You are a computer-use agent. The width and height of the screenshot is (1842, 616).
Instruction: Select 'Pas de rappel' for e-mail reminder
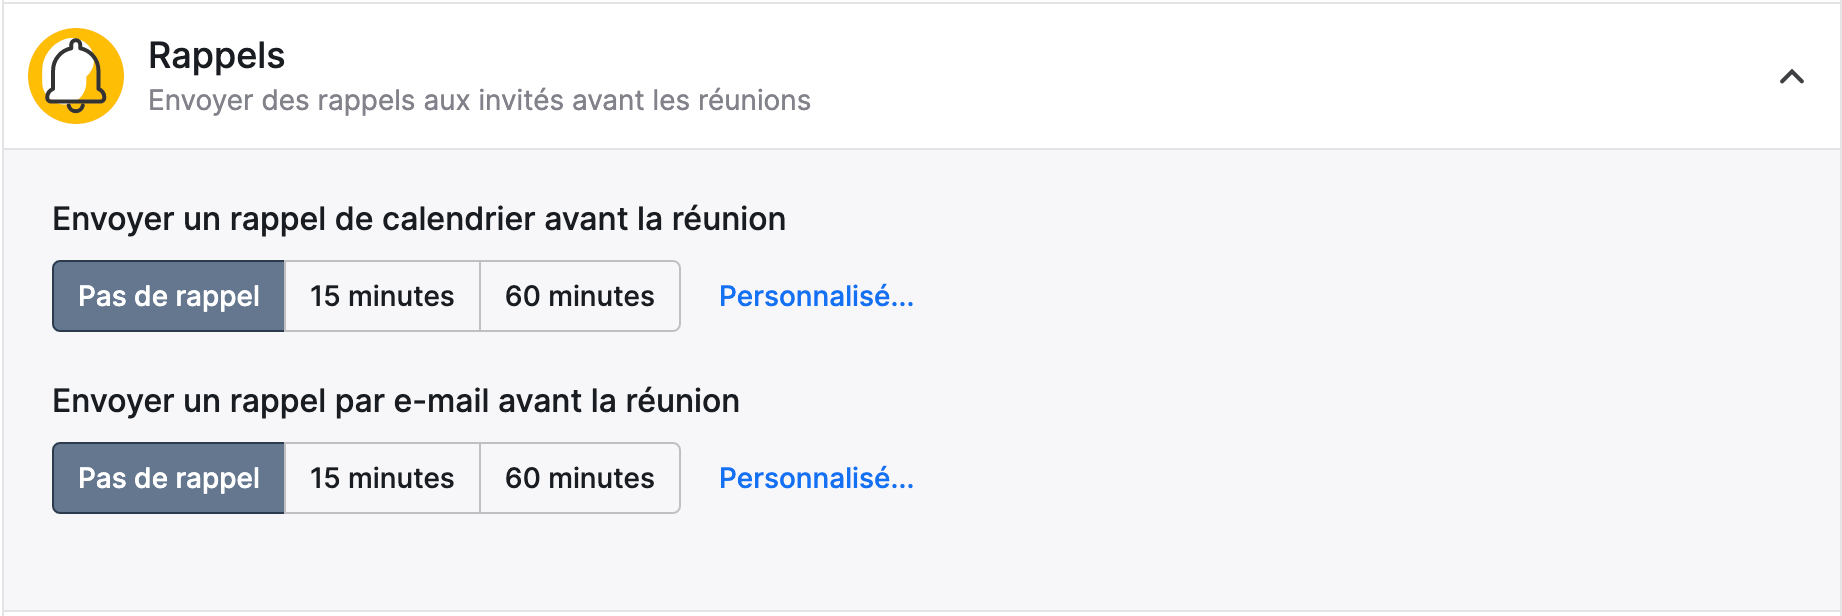coord(169,478)
